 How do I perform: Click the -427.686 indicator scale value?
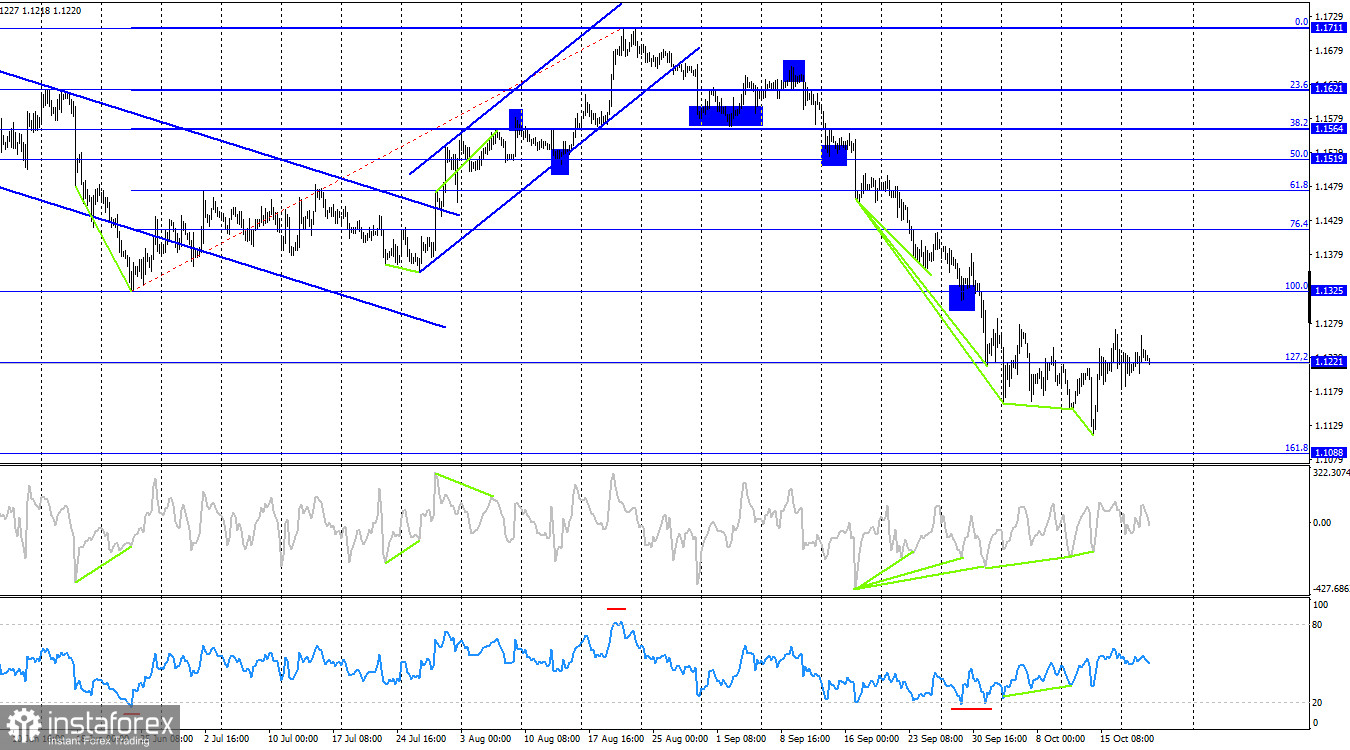coord(1330,590)
